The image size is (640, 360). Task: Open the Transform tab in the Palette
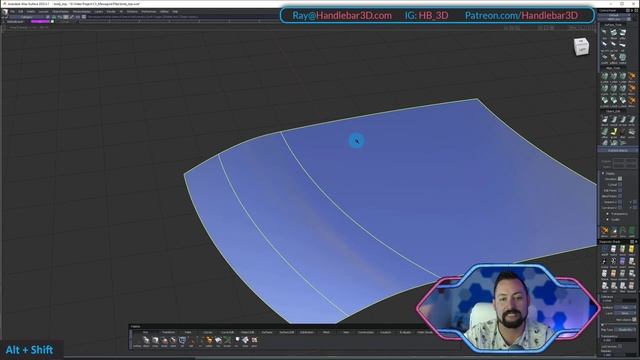tap(168, 332)
